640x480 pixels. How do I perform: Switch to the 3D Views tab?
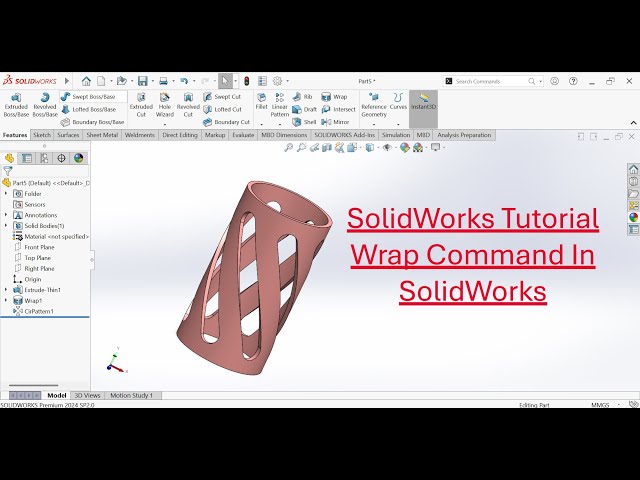(87, 395)
